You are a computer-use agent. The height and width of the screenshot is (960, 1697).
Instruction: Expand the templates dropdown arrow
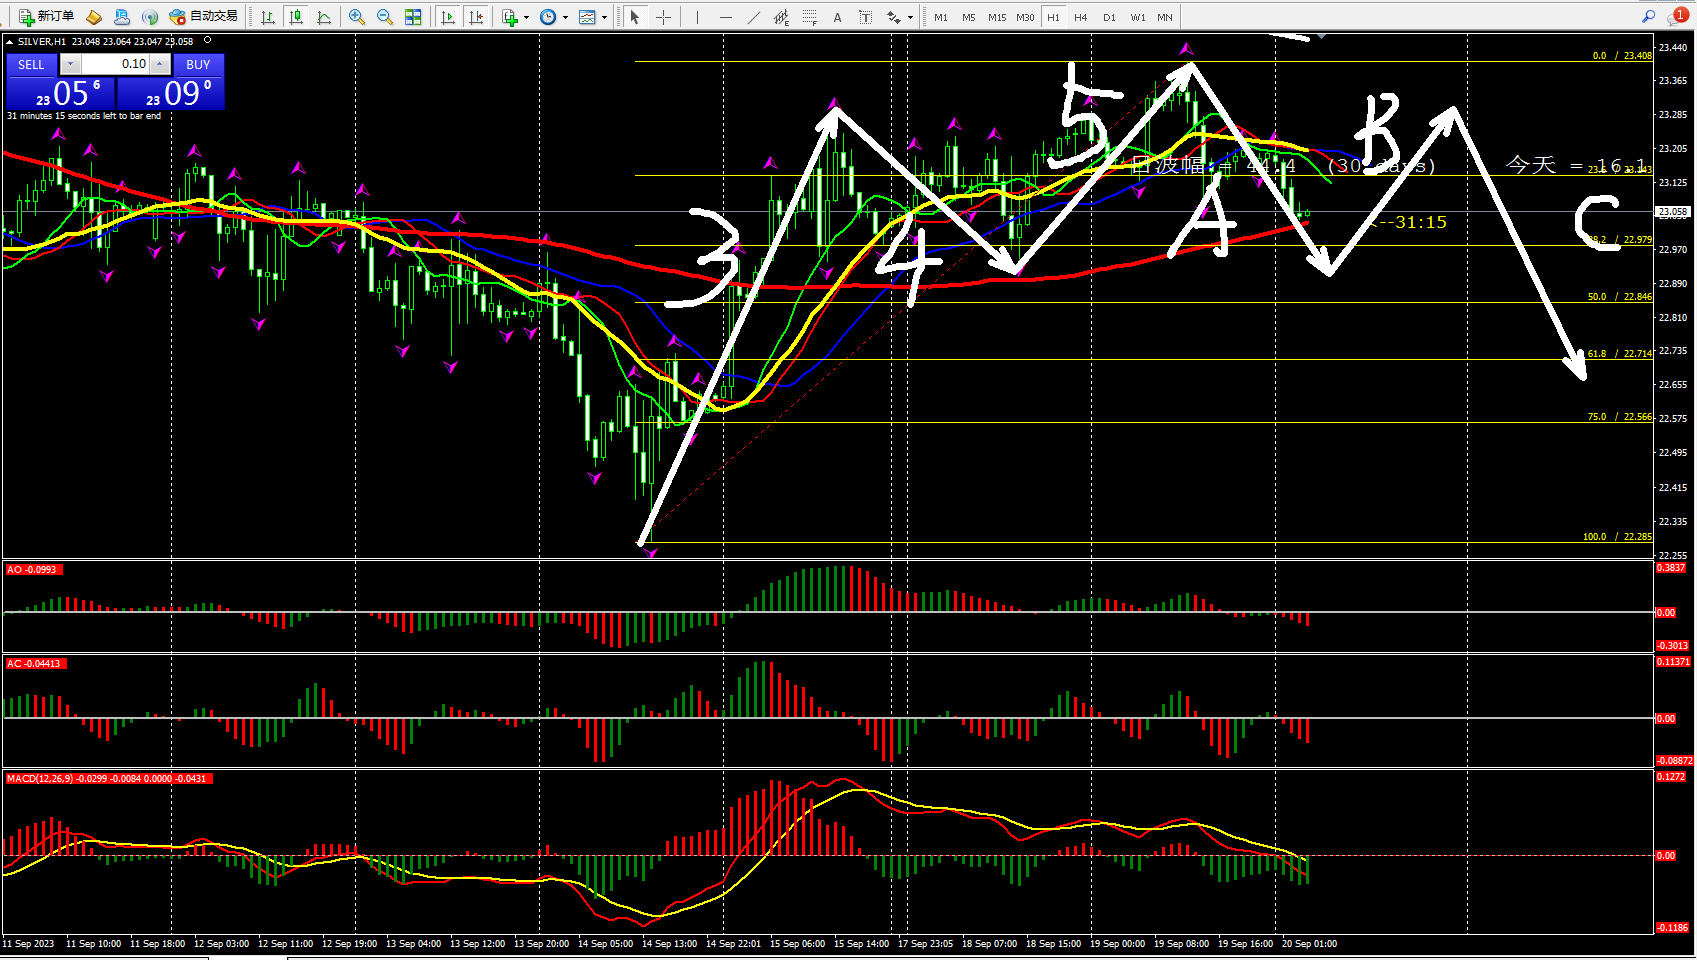[604, 17]
